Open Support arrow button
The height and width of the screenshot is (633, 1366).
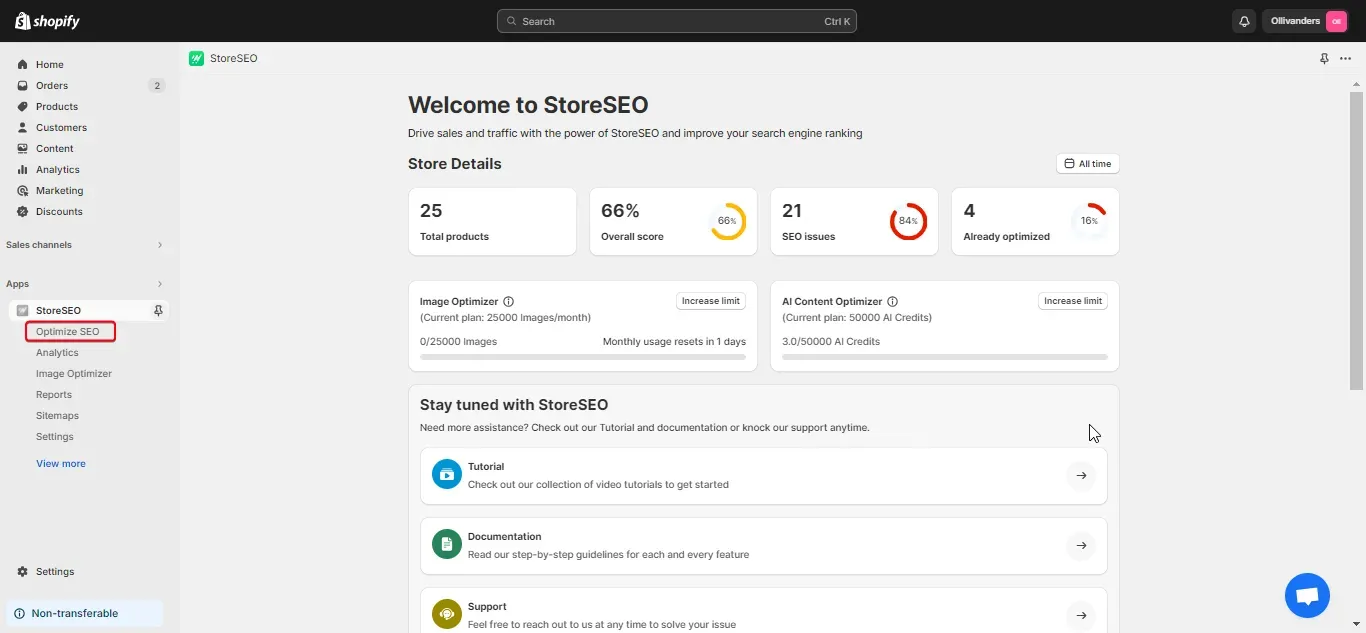tap(1080, 616)
